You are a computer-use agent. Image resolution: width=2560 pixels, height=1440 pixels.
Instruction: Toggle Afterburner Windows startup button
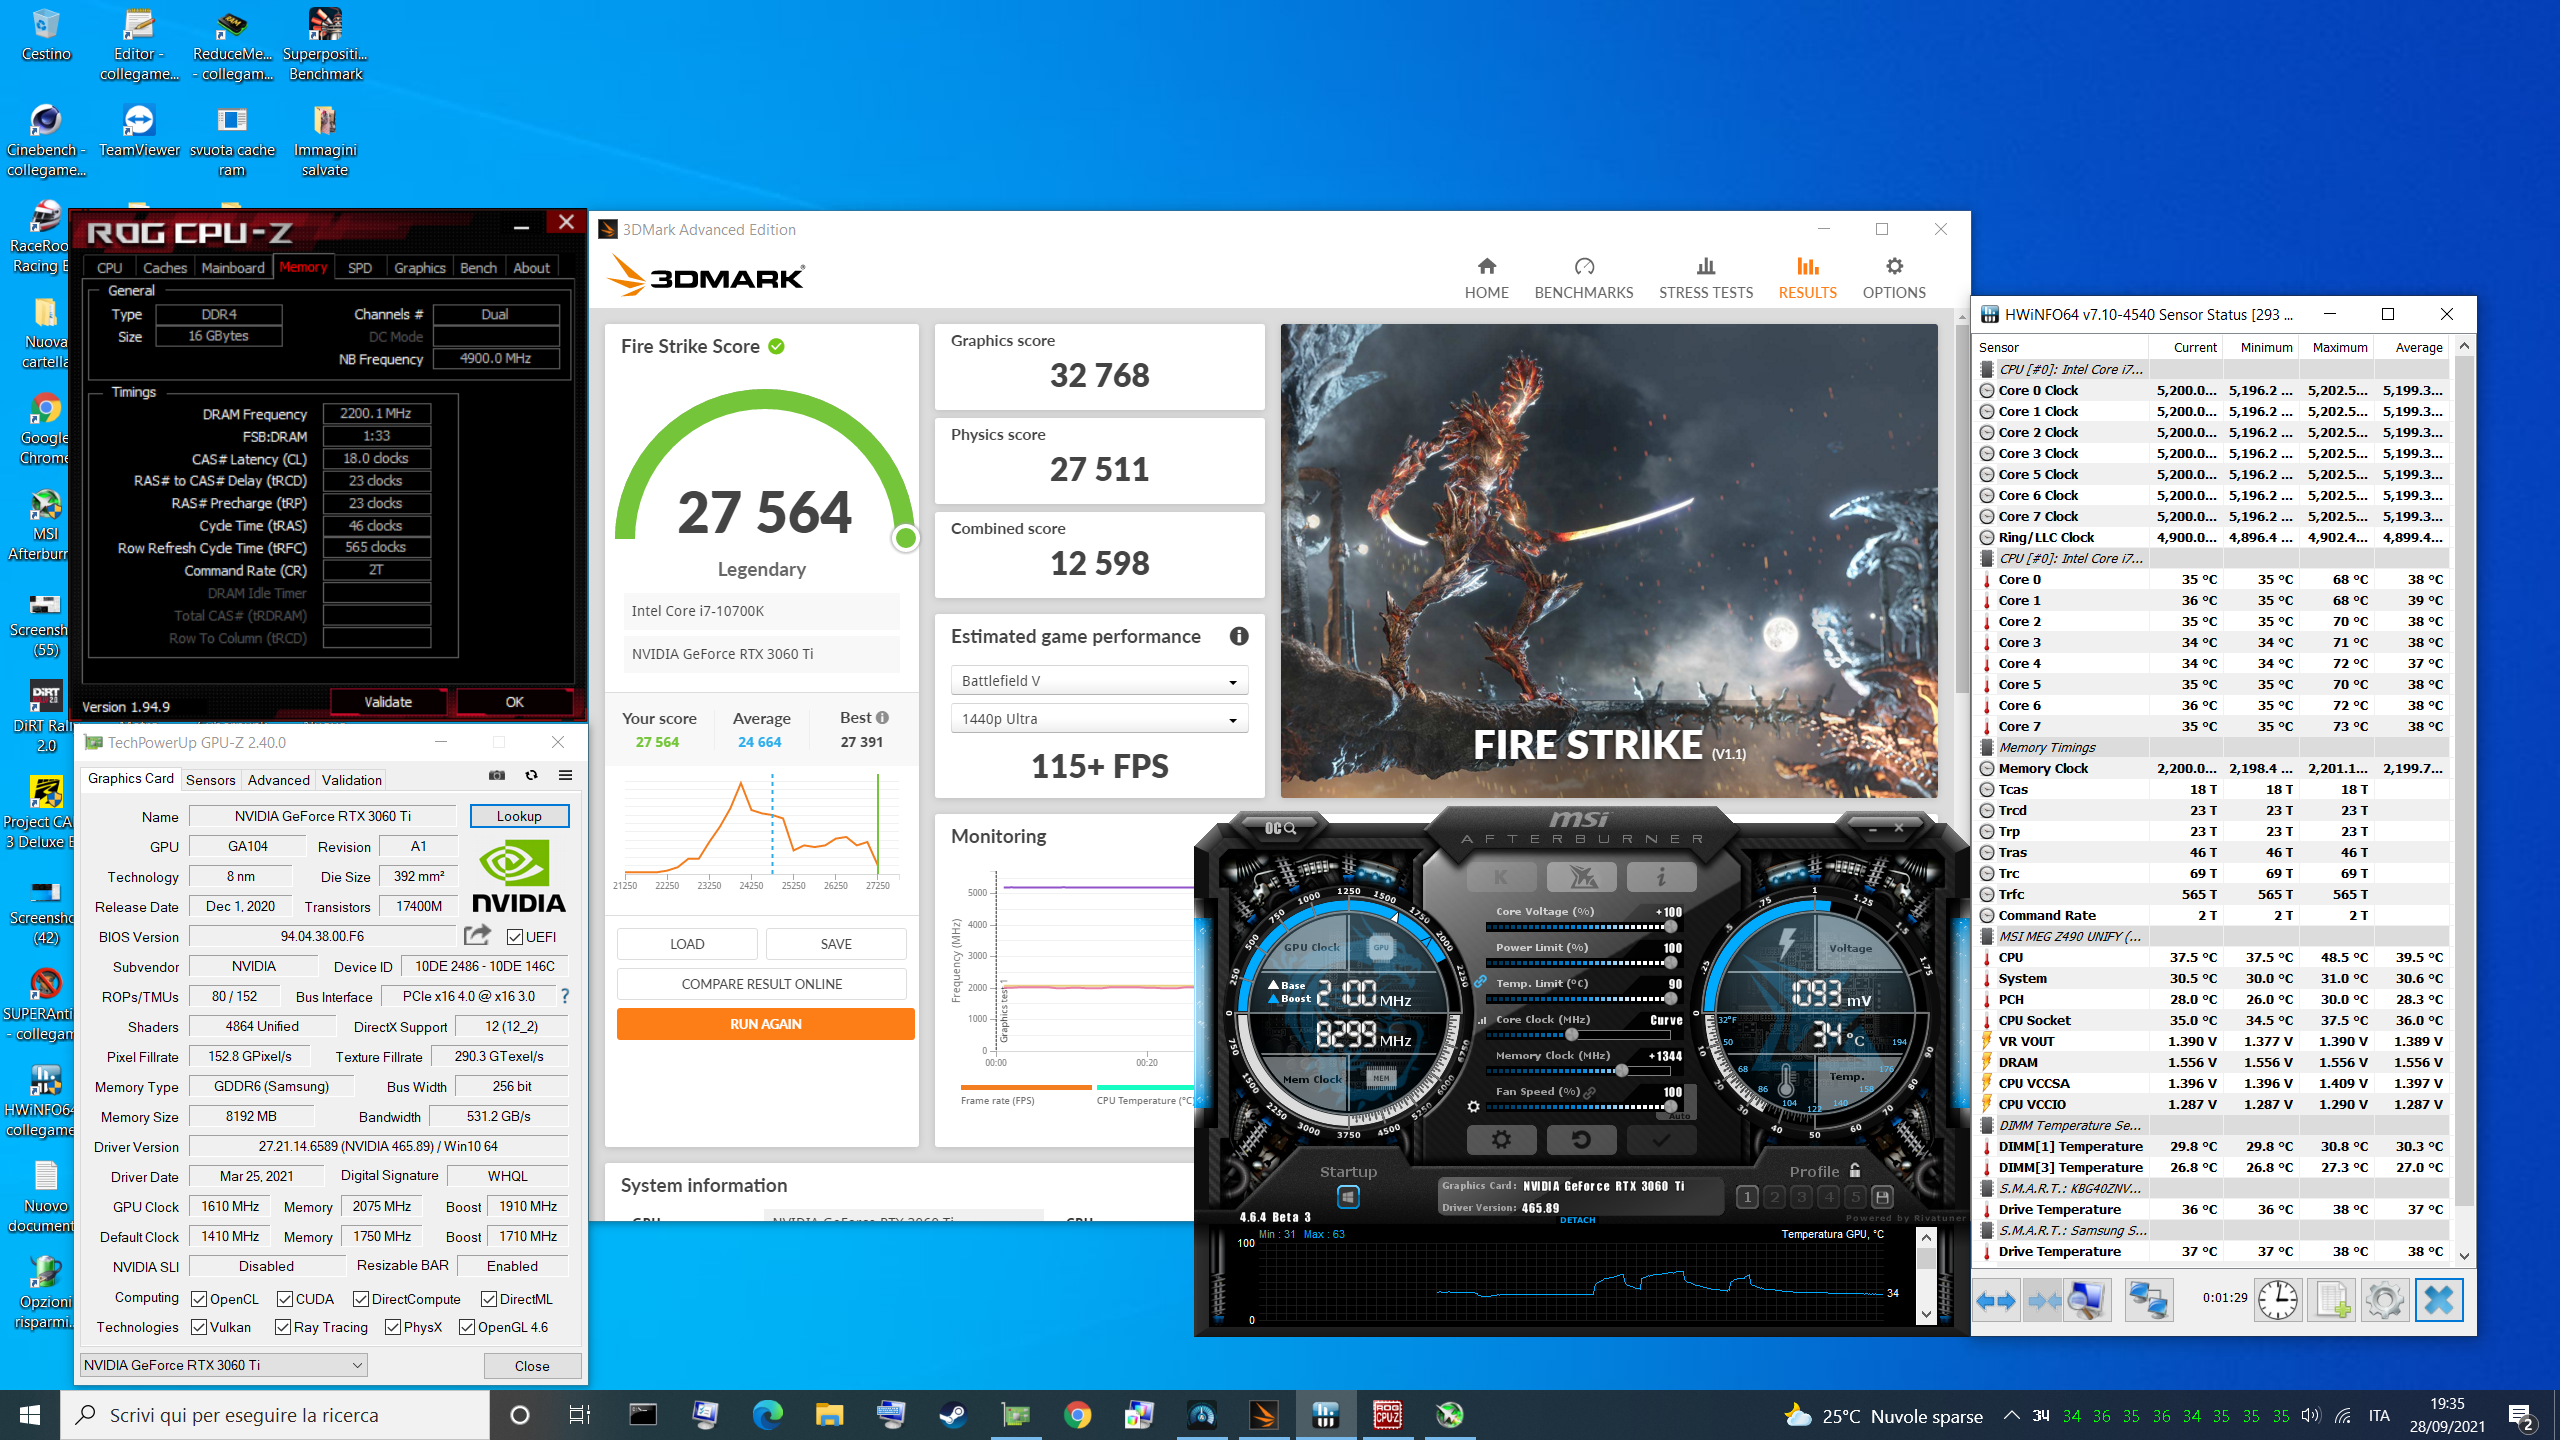pyautogui.click(x=1348, y=1197)
